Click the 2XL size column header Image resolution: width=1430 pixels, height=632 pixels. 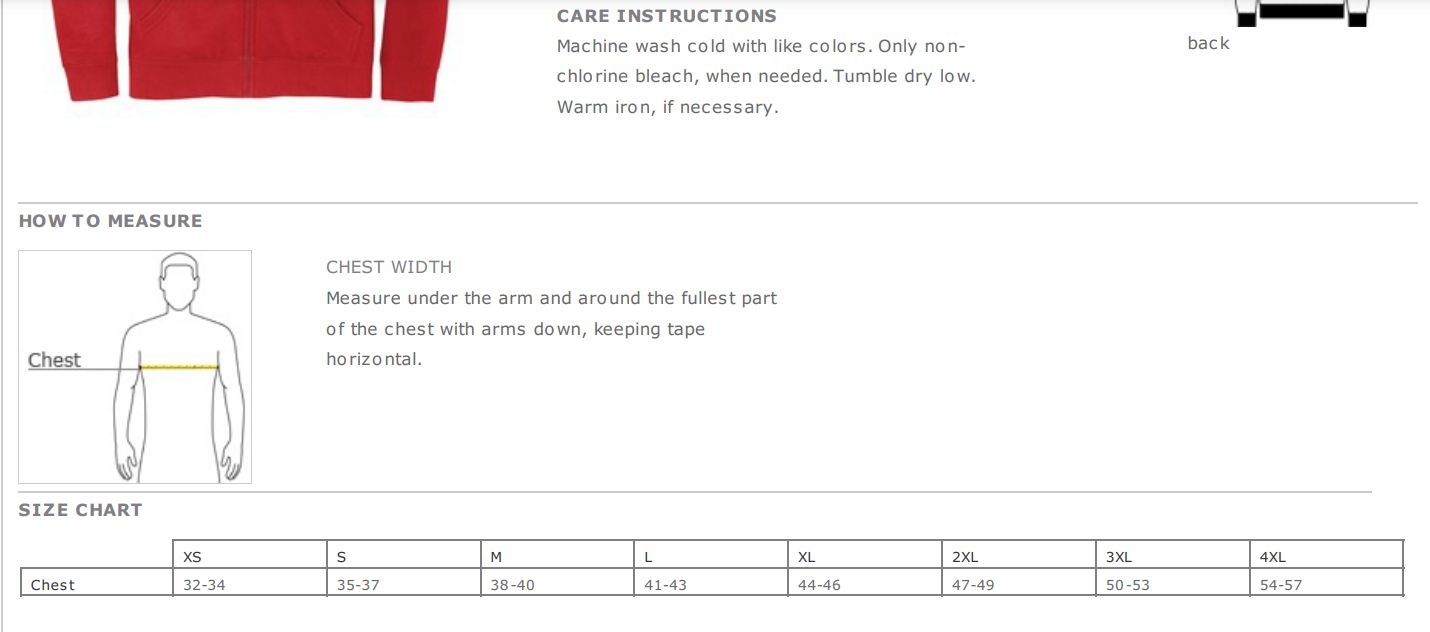pos(965,557)
